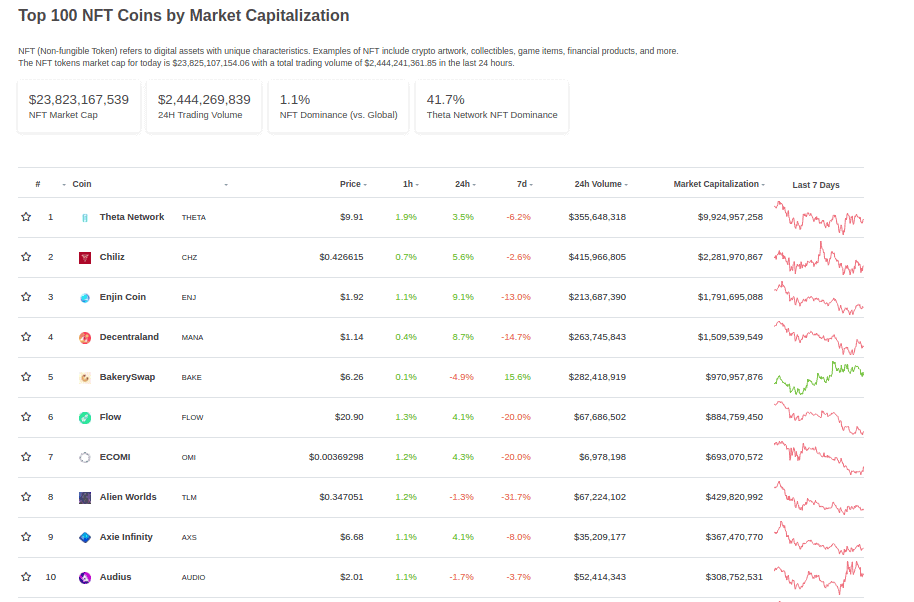This screenshot has height=602, width=914.
Task: Mark Axie Infinity as favorite
Action: (x=26, y=537)
